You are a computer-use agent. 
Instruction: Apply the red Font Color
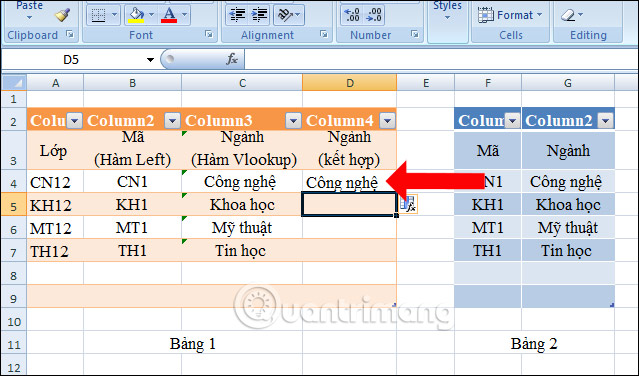tap(169, 15)
